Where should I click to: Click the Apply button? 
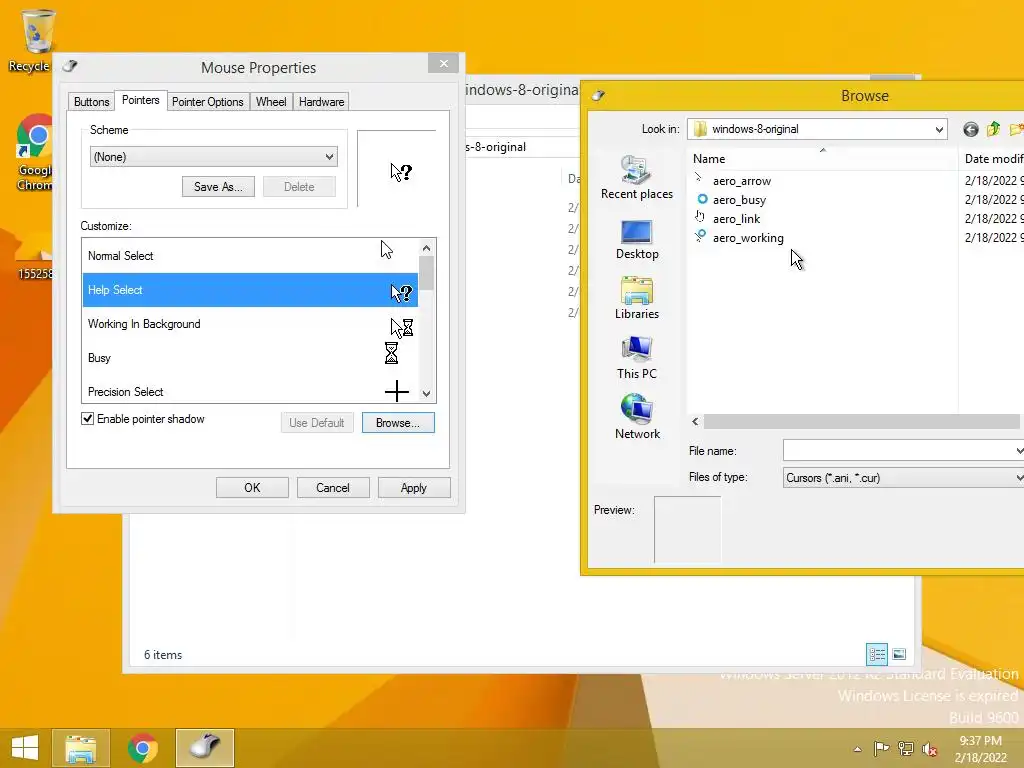(414, 488)
